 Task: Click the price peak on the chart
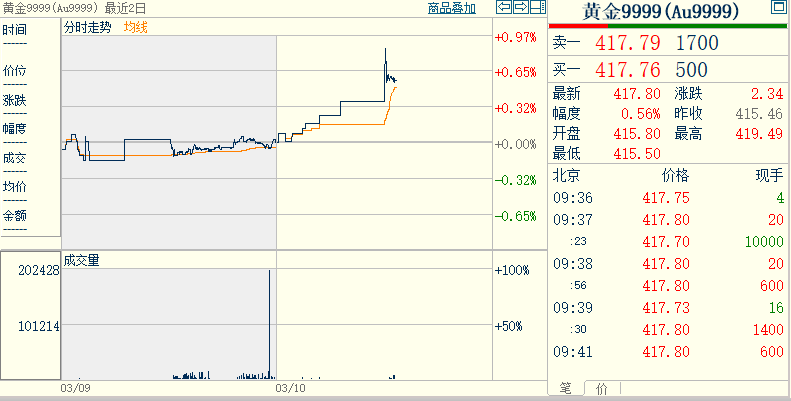pyautogui.click(x=385, y=49)
